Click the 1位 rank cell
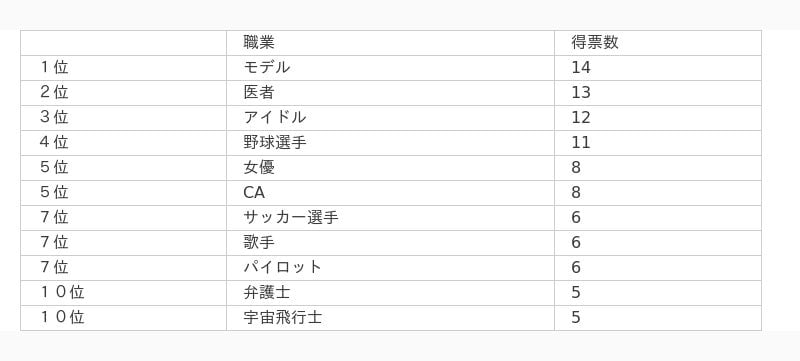 123,68
